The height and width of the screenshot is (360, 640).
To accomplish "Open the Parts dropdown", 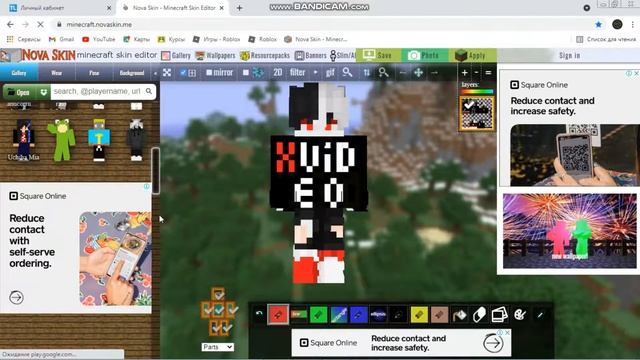I will click(218, 347).
